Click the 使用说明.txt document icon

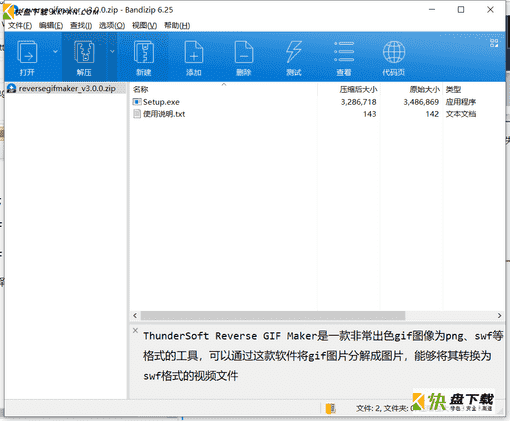coord(137,114)
